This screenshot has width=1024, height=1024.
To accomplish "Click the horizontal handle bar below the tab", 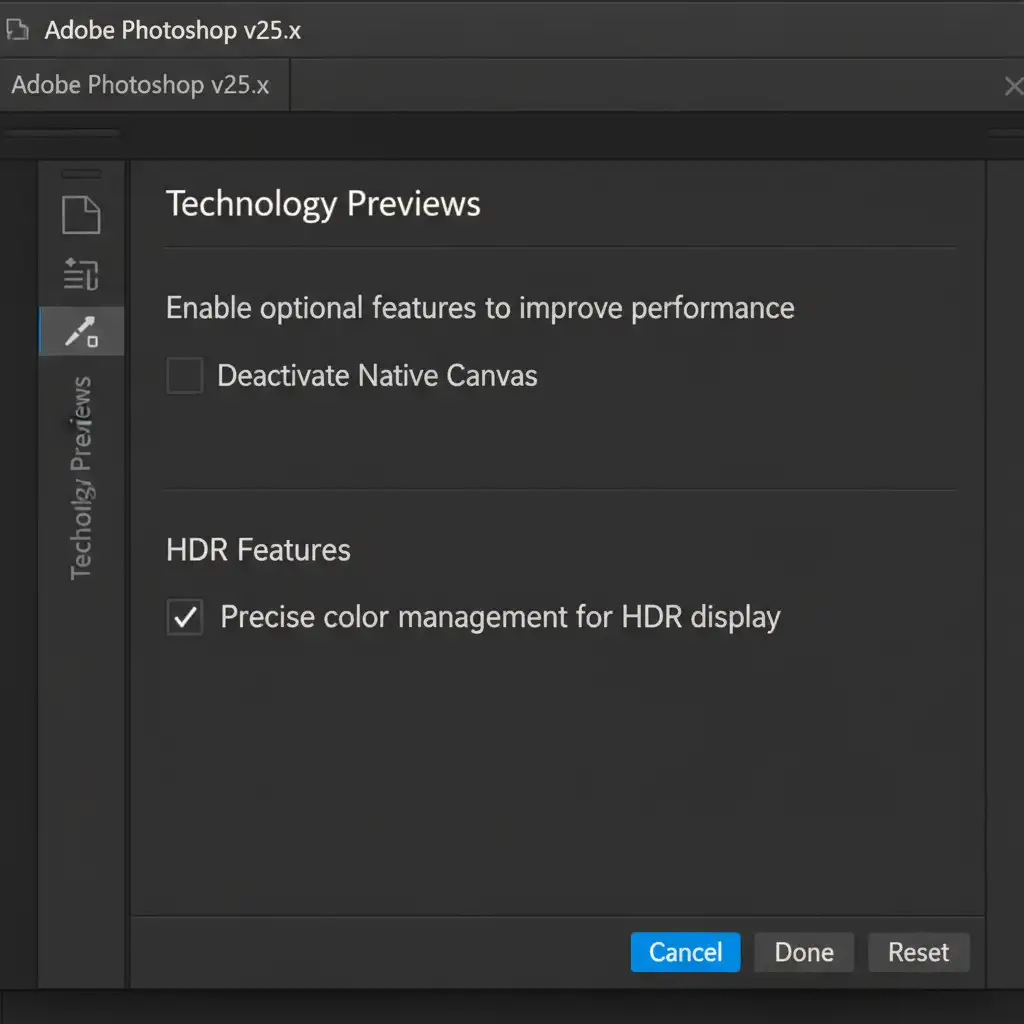I will (x=62, y=133).
